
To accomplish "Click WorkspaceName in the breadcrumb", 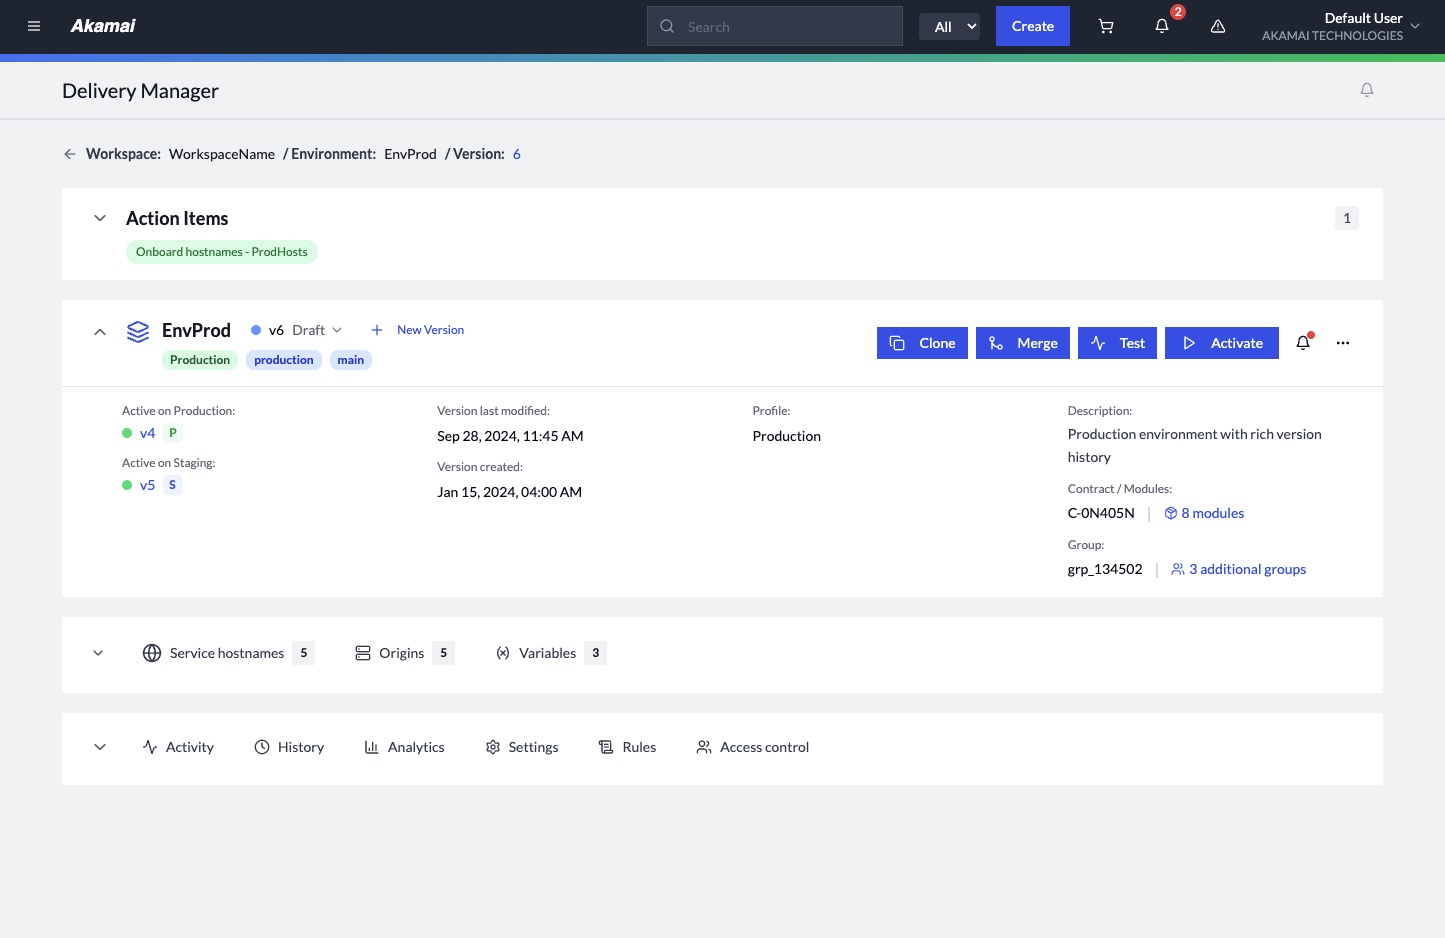I will [x=222, y=154].
